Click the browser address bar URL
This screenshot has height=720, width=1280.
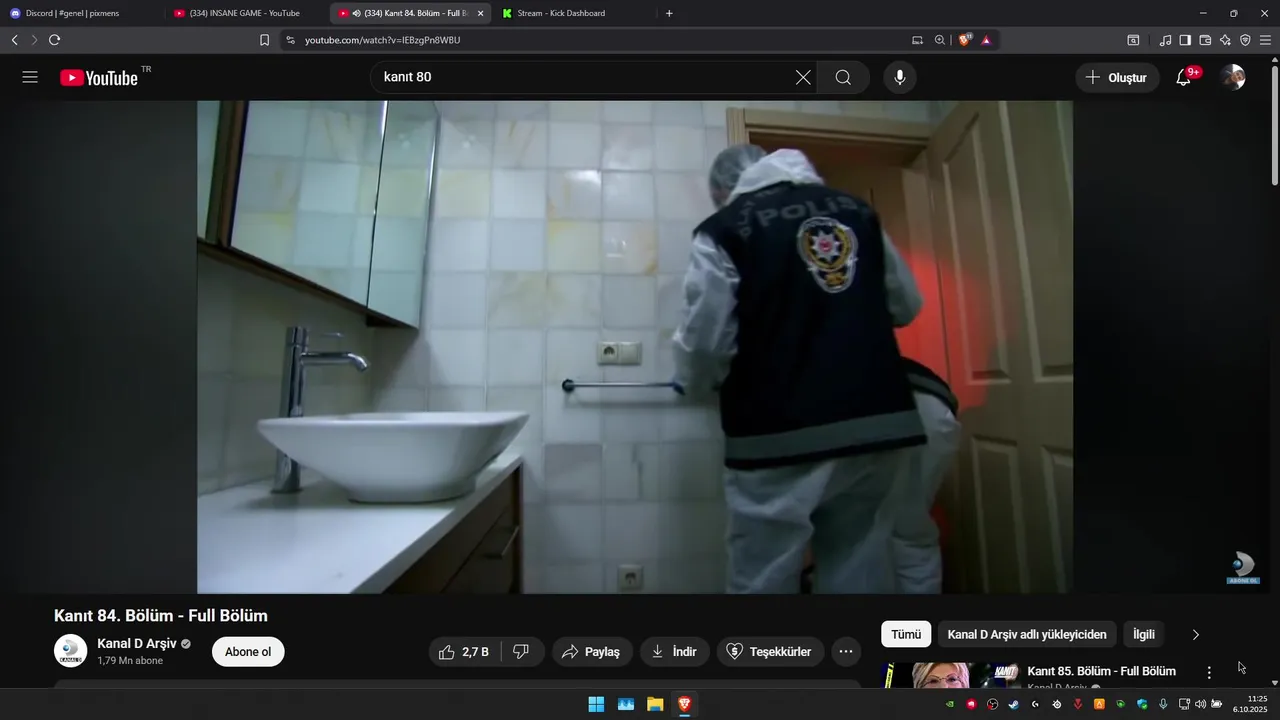(x=383, y=40)
